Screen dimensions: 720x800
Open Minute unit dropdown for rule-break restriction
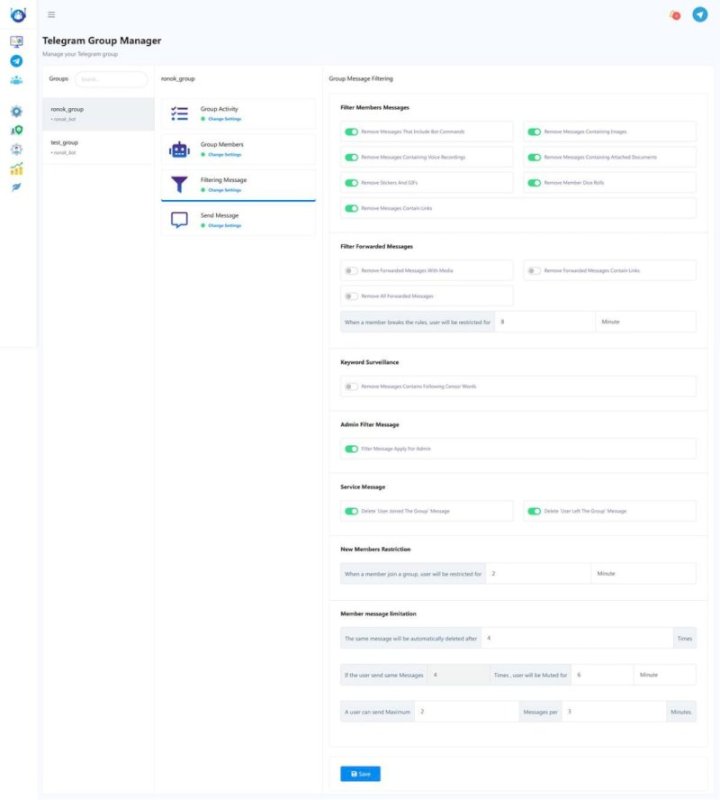[645, 322]
